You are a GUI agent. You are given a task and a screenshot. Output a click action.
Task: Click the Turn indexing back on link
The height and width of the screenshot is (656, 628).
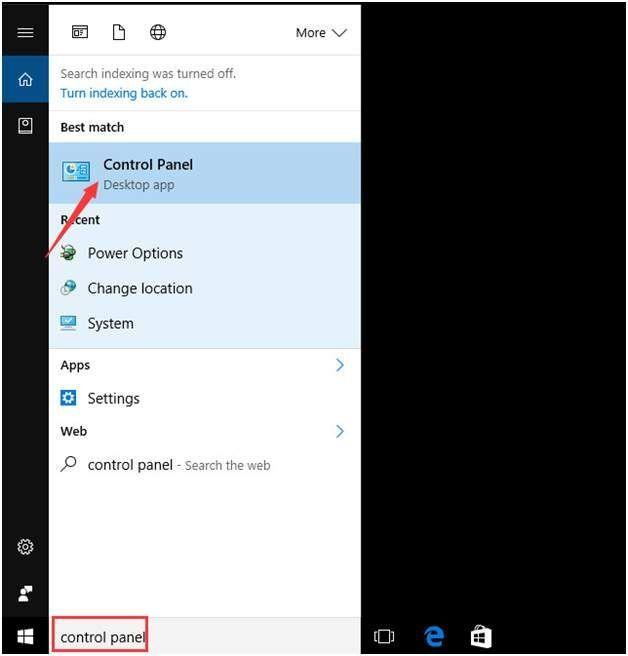coord(124,93)
